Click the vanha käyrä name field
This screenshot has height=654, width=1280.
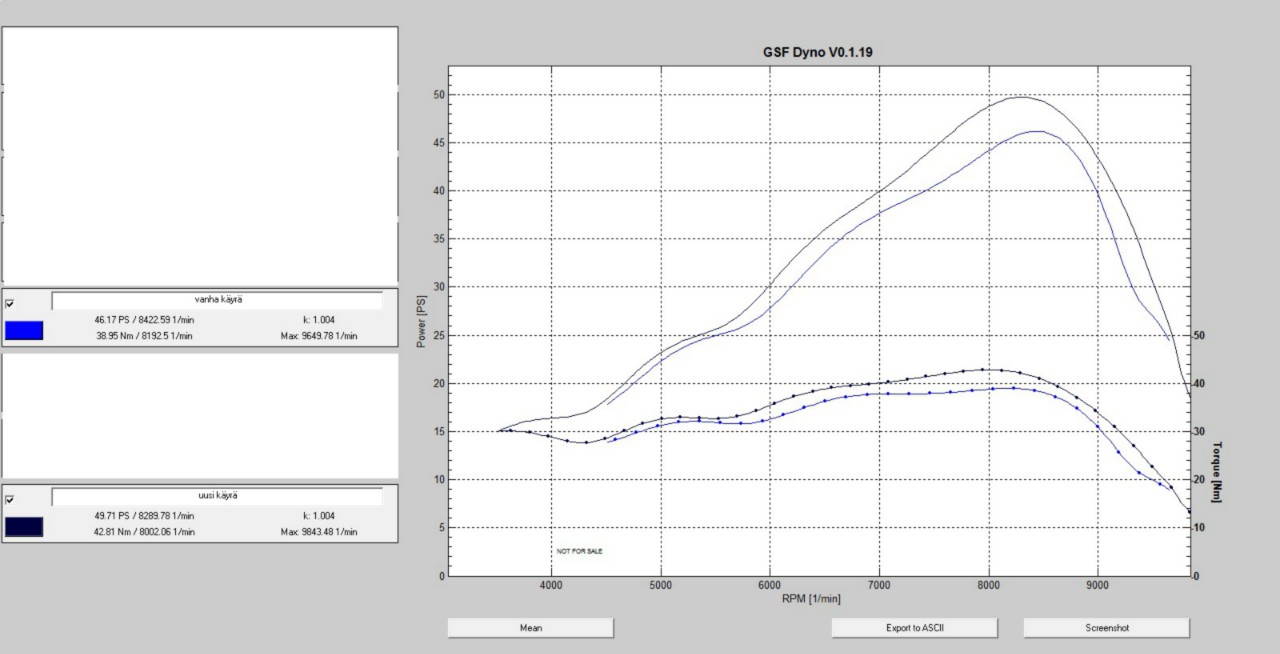[x=217, y=300]
